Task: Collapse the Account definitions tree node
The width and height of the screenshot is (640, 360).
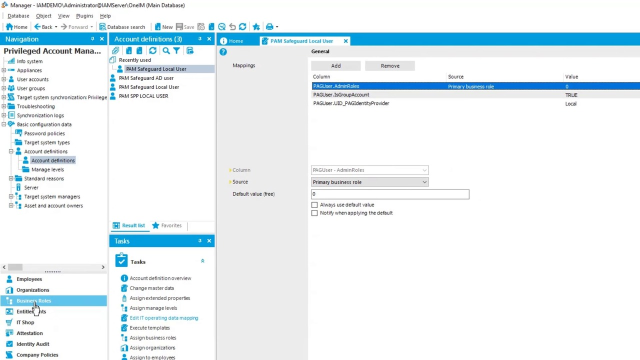Action: 11,151
